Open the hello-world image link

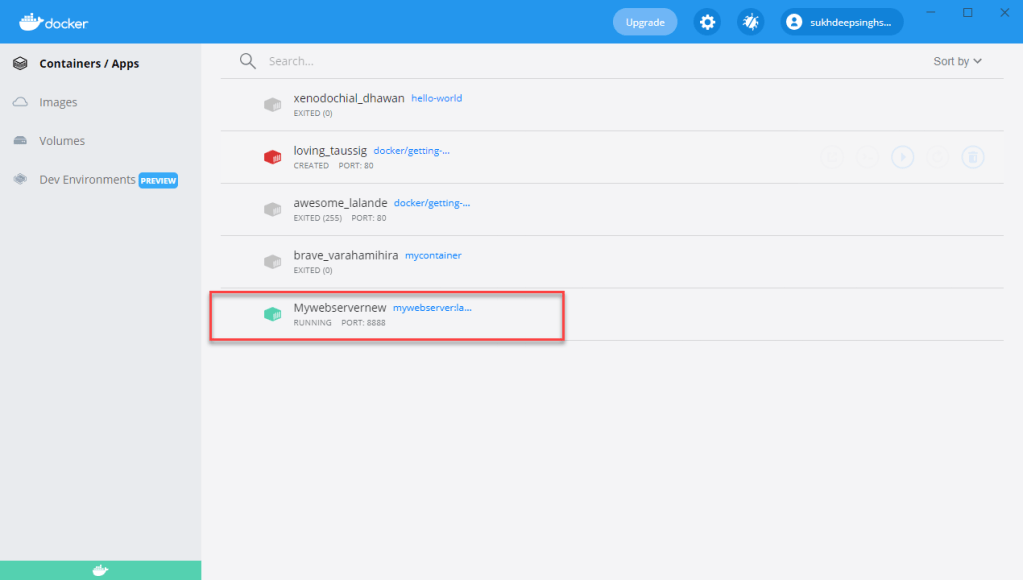[x=436, y=99]
